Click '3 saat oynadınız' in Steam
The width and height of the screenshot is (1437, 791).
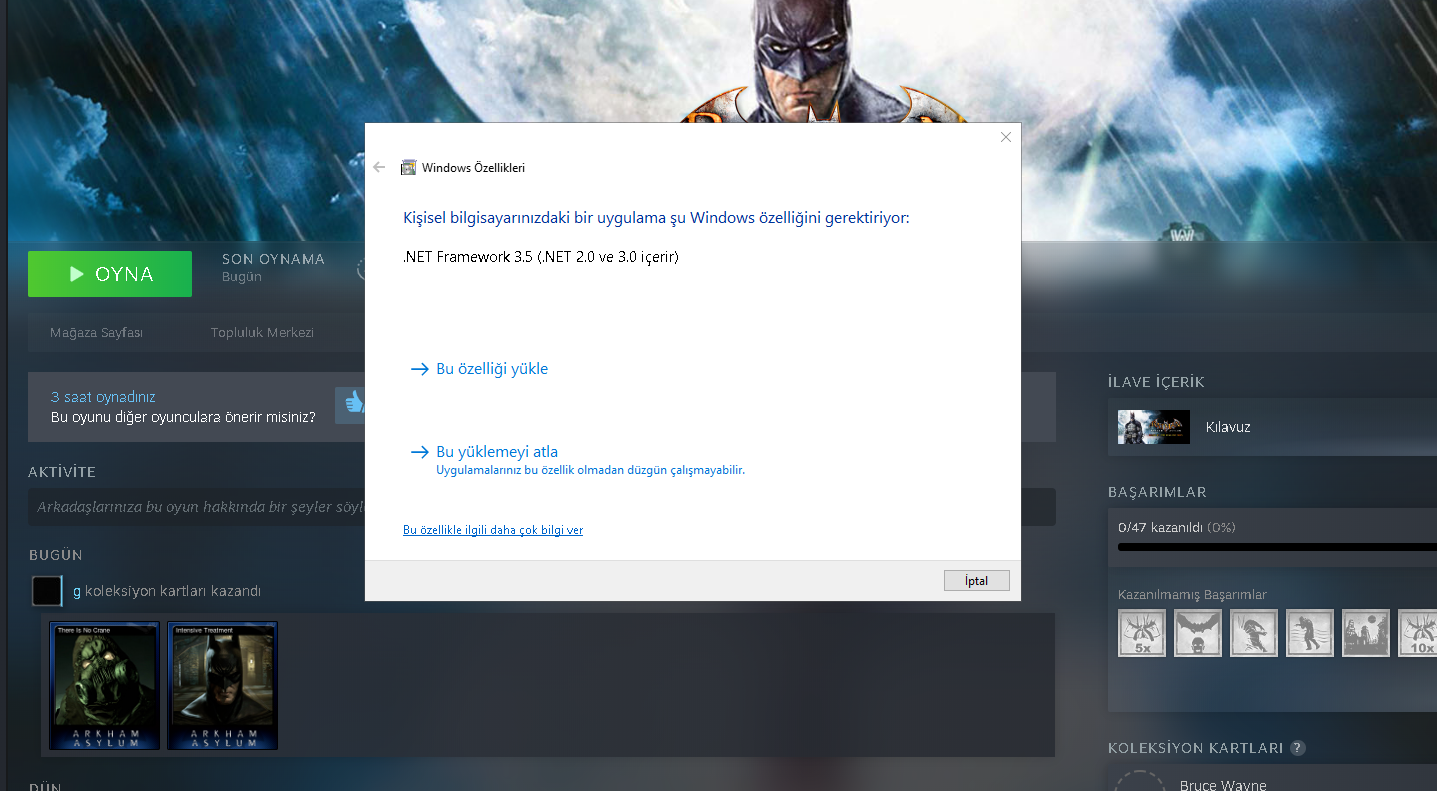pyautogui.click(x=103, y=397)
